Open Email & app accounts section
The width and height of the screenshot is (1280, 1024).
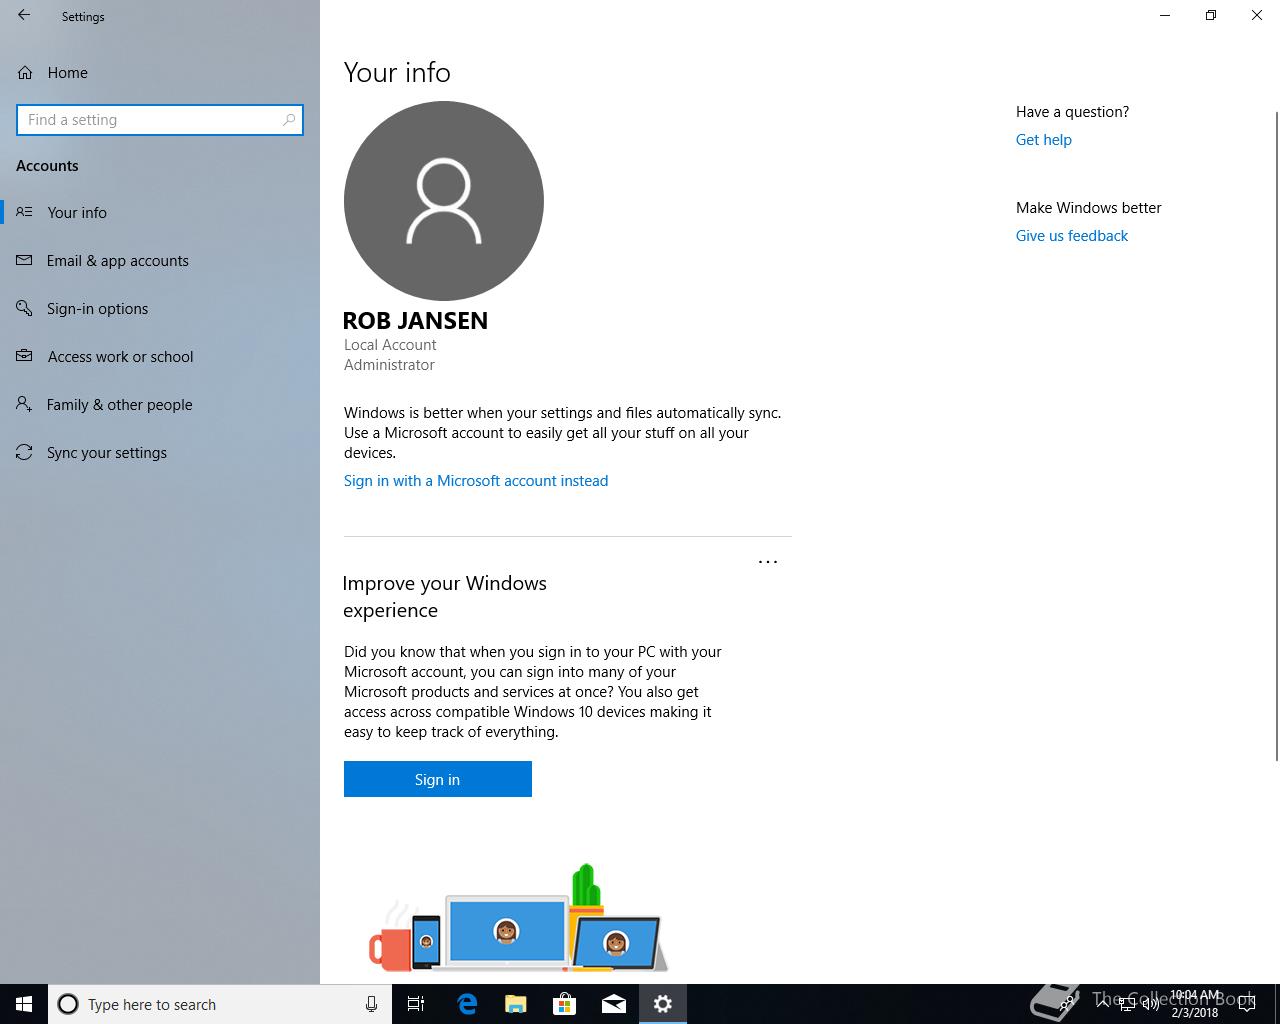[x=117, y=261]
